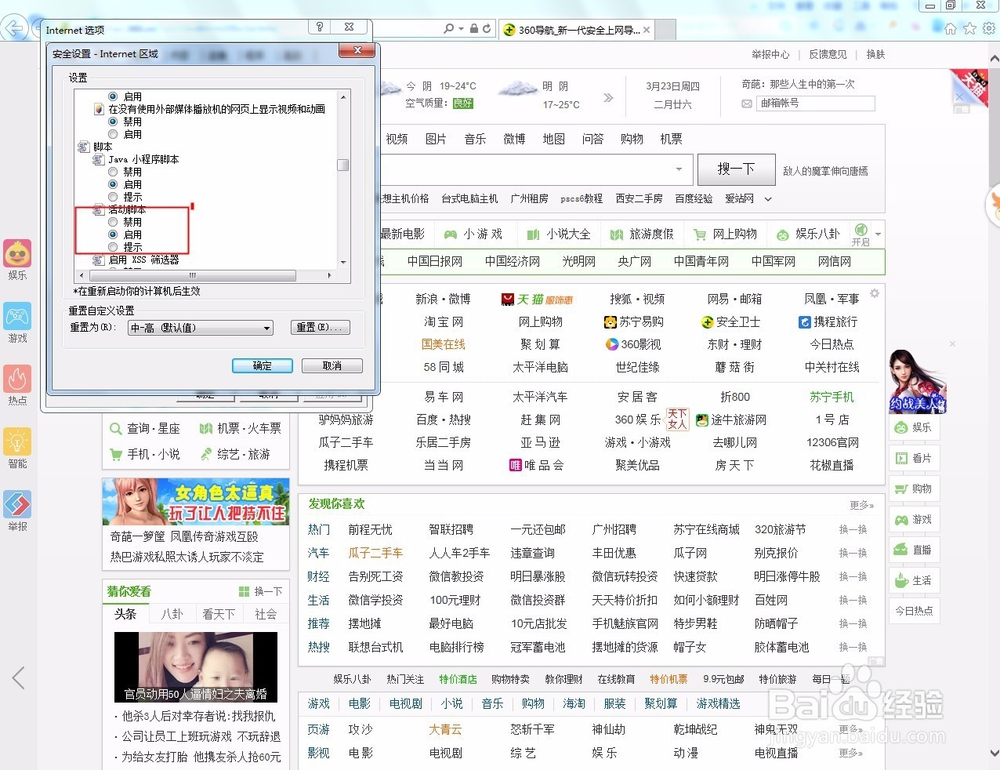Click the 官员动用50人 news thumbnail
Screen dimensions: 1000x770
click(x=195, y=667)
